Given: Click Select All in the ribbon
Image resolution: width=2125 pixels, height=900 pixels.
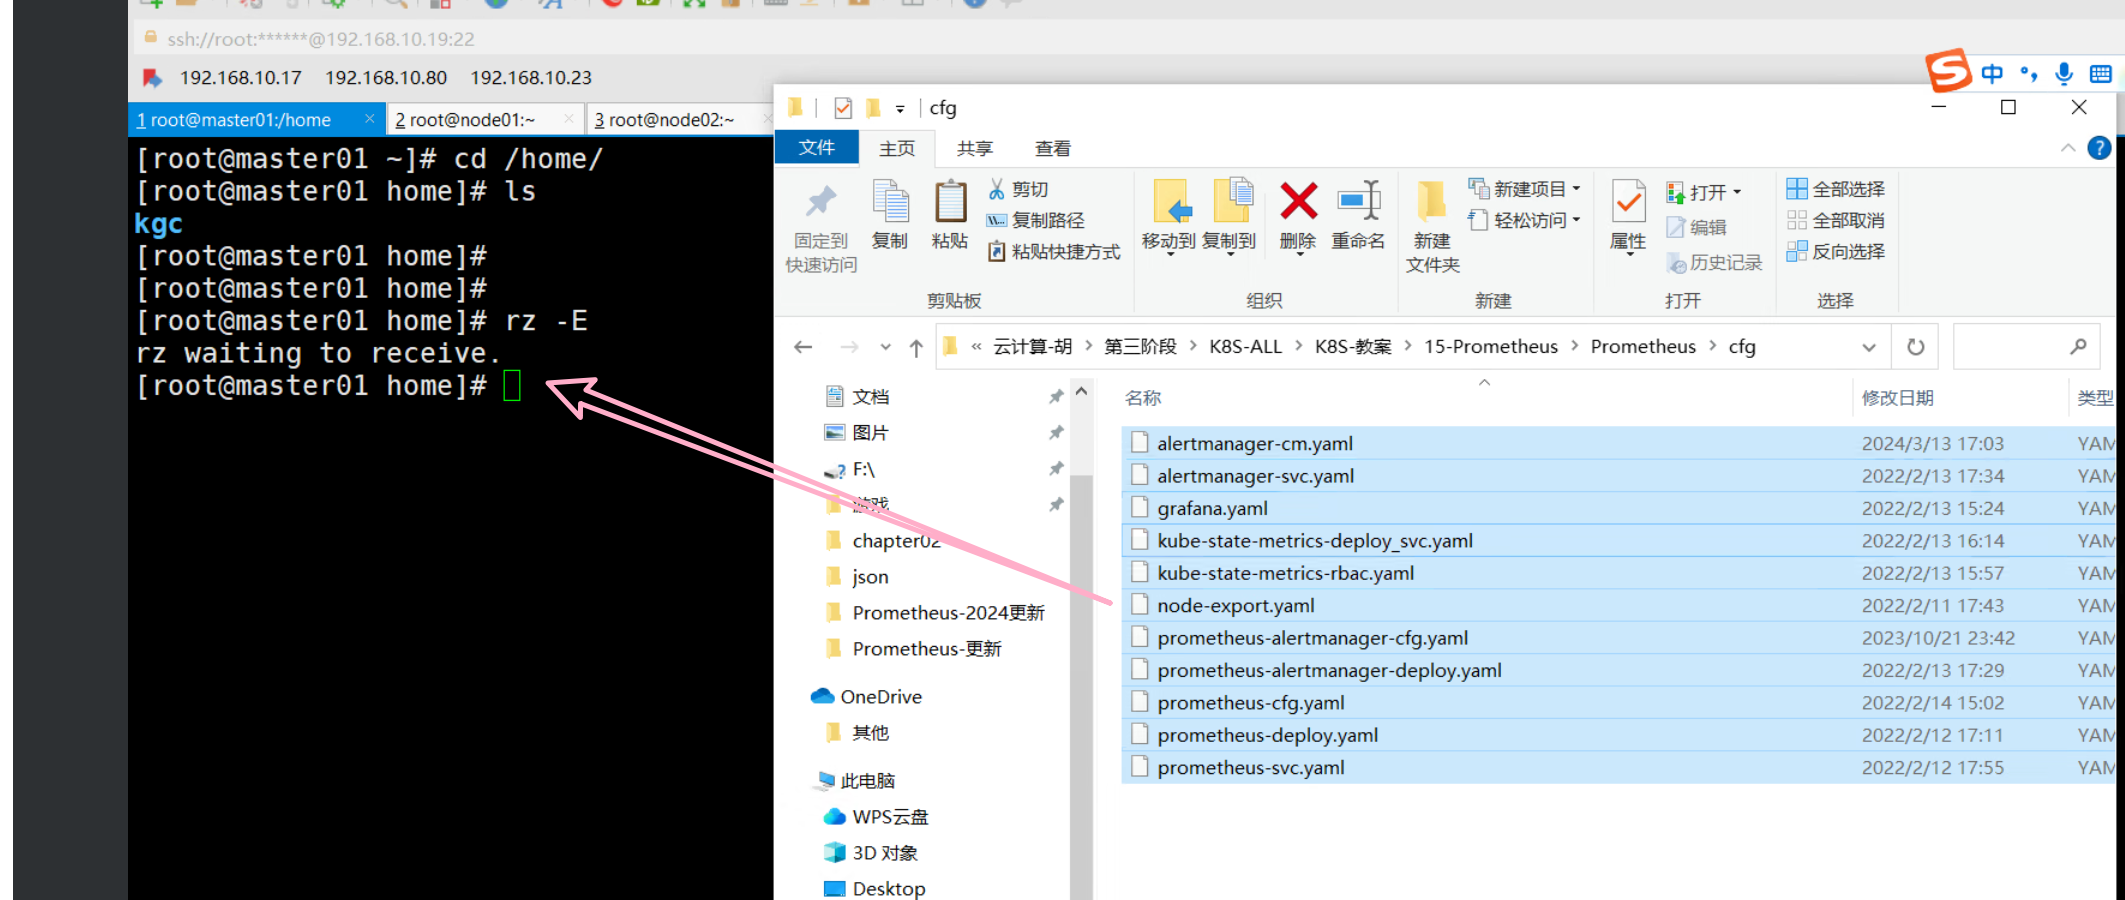Looking at the screenshot, I should click(1835, 189).
